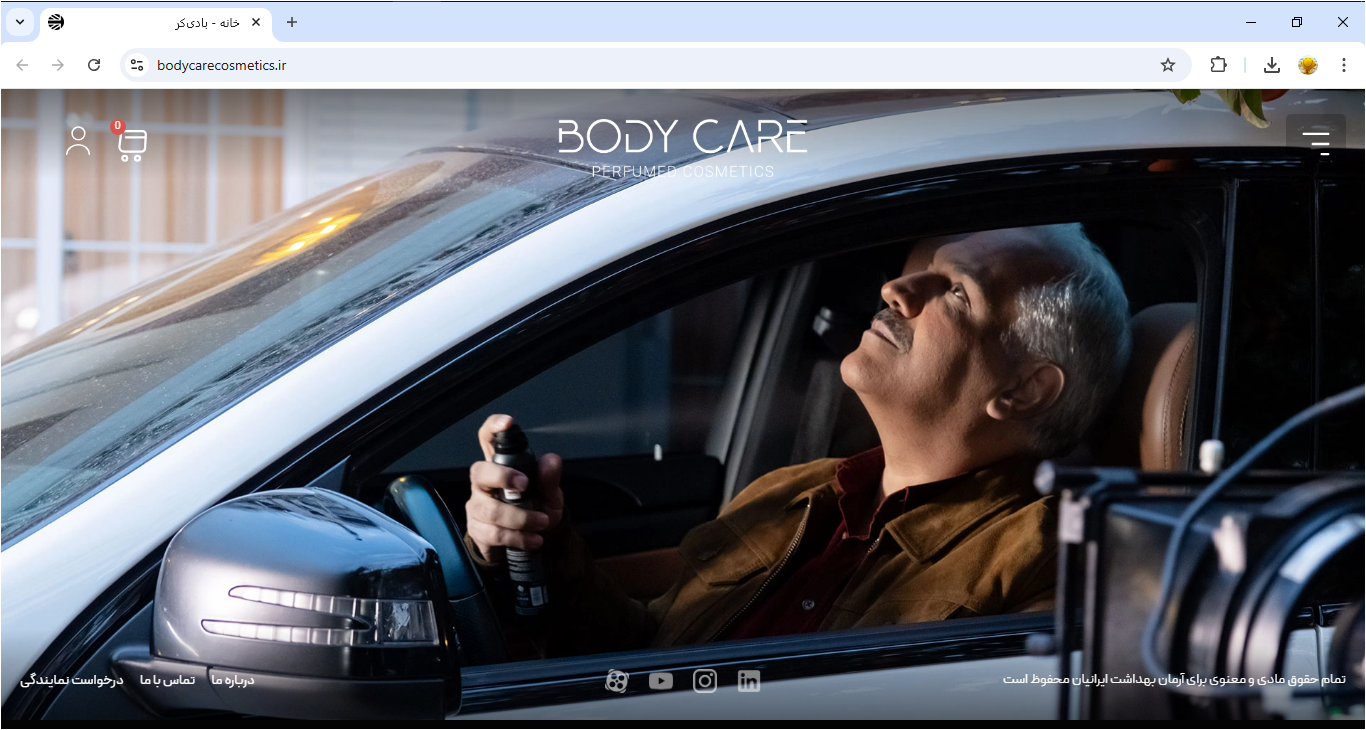
Task: Open the tab search dropdown arrow
Action: click(19, 22)
